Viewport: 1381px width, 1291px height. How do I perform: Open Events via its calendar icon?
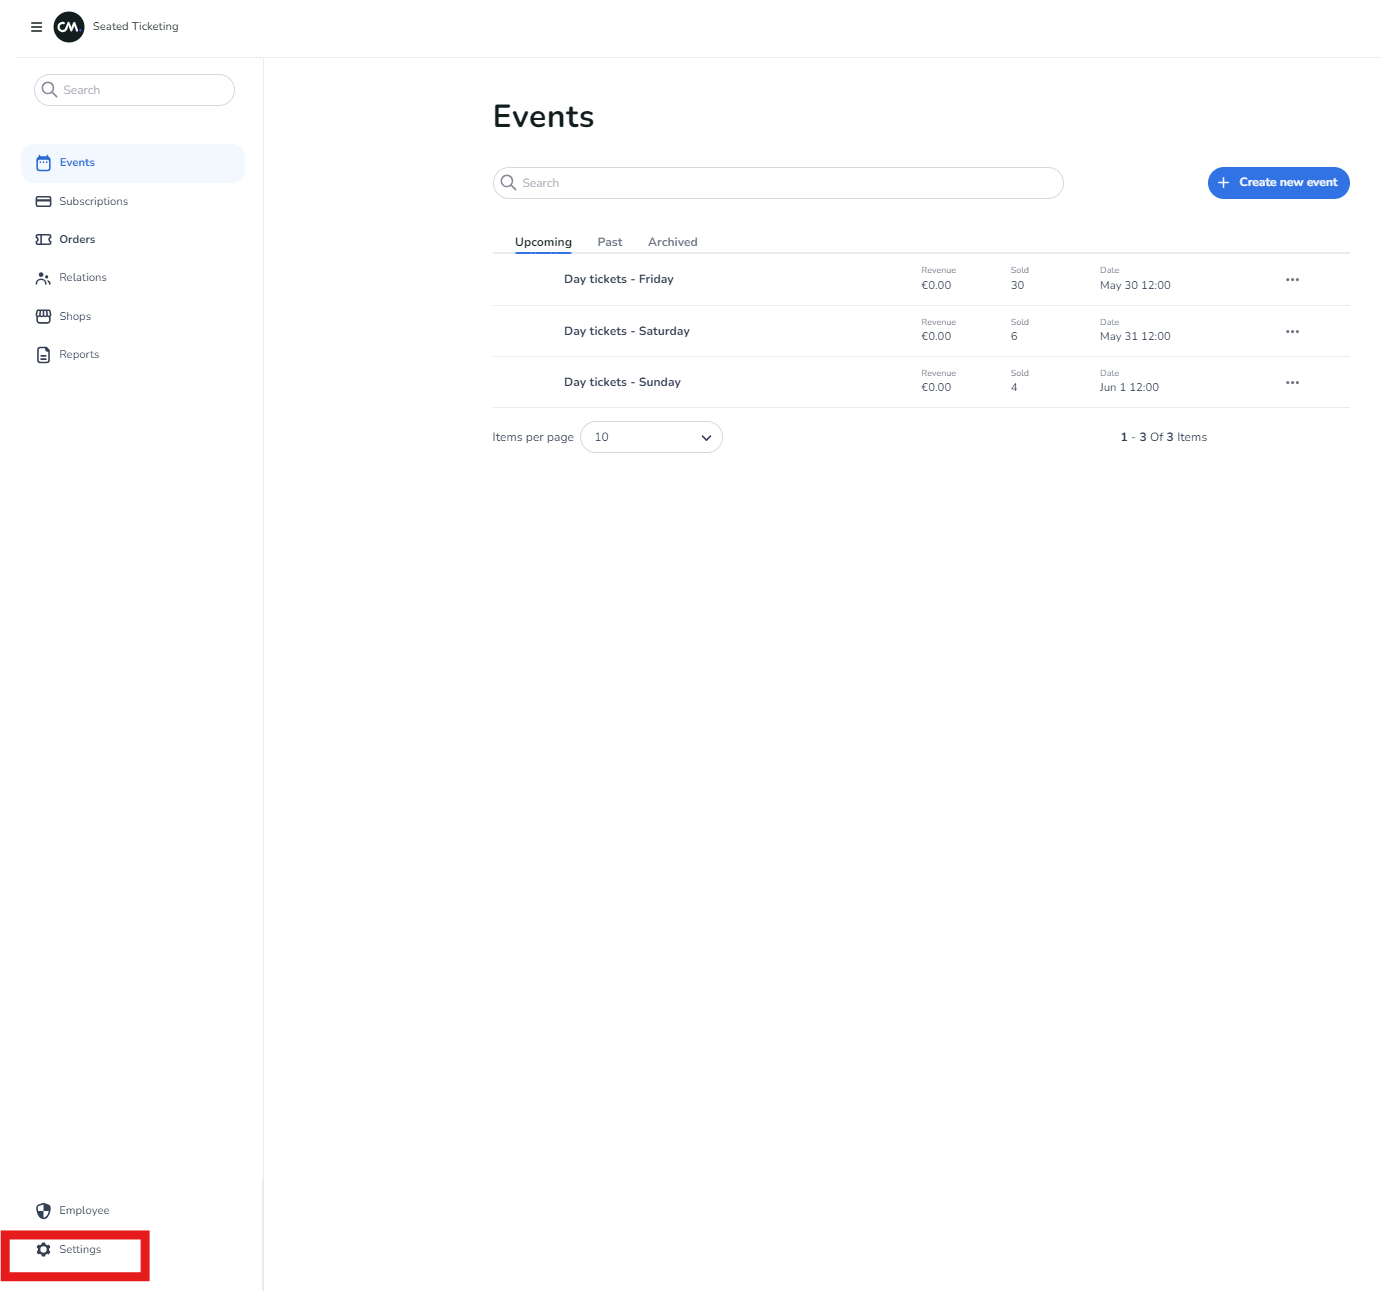(43, 163)
